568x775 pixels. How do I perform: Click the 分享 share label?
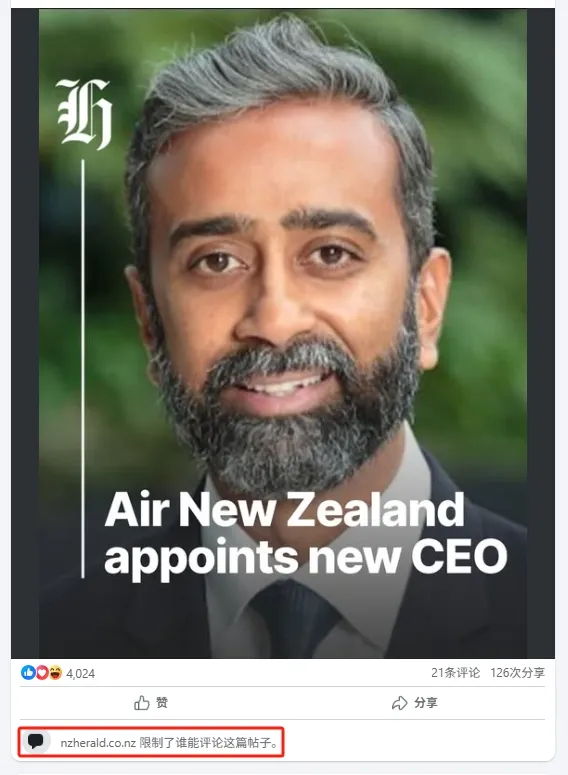pyautogui.click(x=426, y=702)
